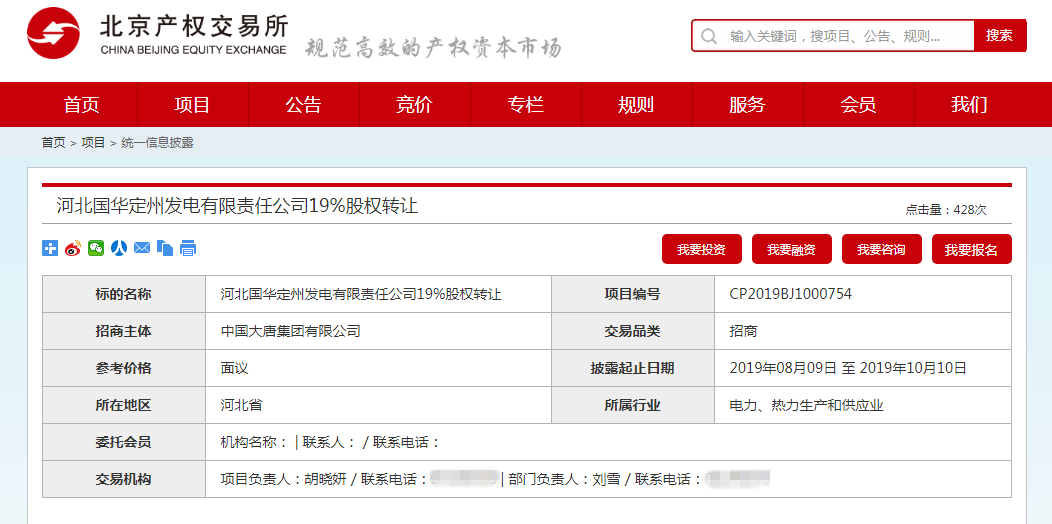This screenshot has width=1052, height=524.
Task: Click the print page icon
Action: coord(188,248)
